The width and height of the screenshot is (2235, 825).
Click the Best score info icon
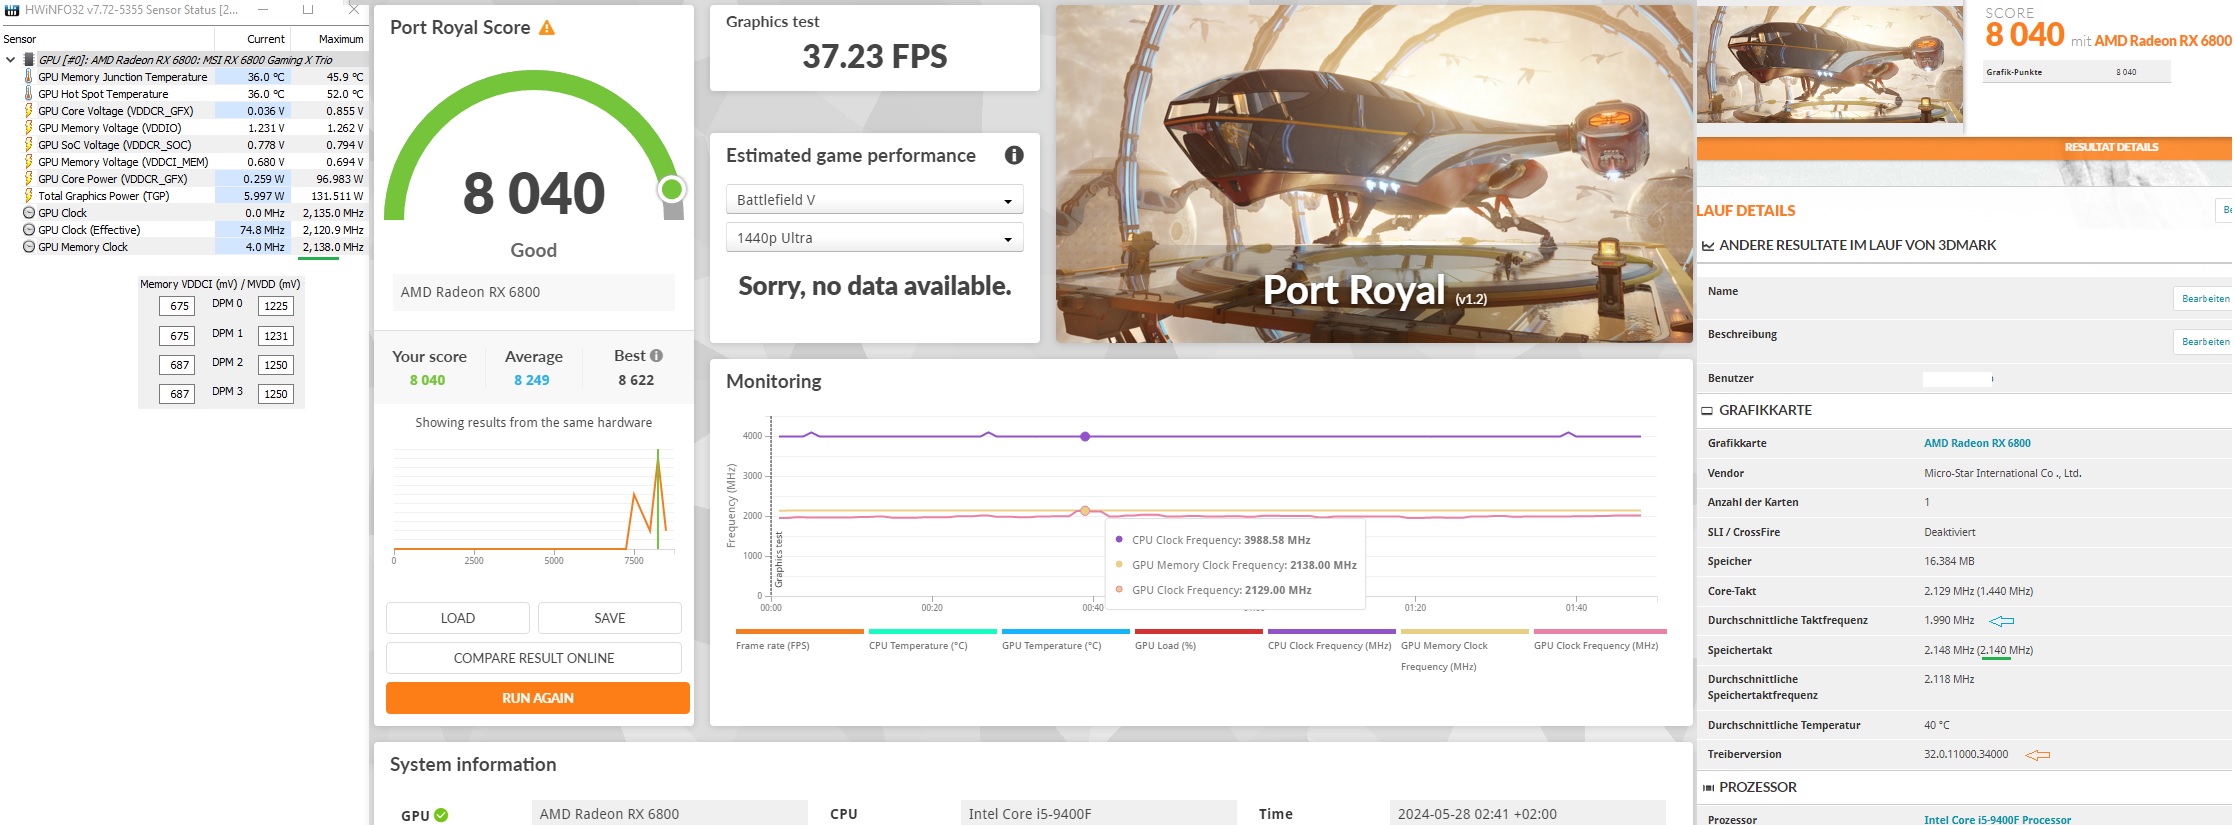pos(656,356)
